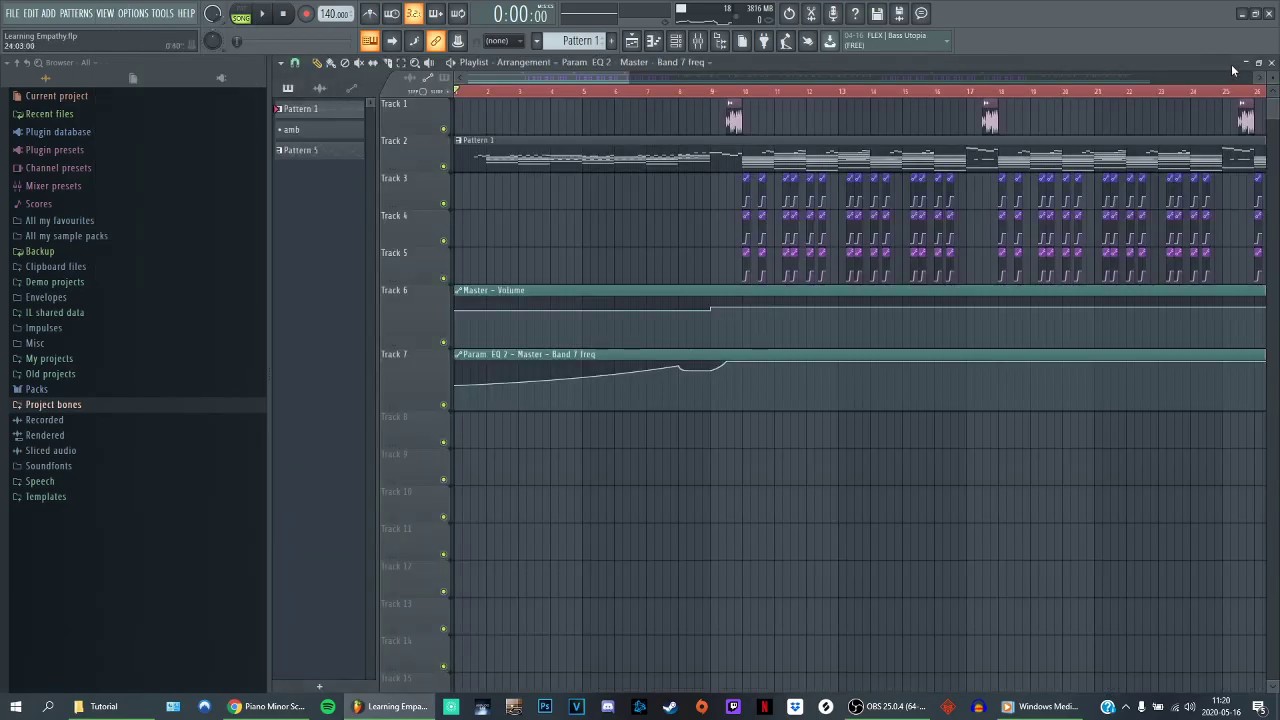1280x720 pixels.
Task: Toggle the playlist snap magnet
Action: click(x=295, y=62)
